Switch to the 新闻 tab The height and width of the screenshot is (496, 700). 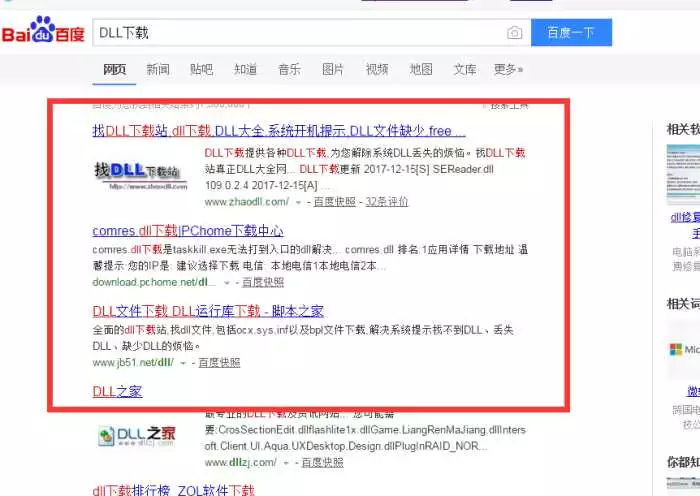(x=158, y=69)
